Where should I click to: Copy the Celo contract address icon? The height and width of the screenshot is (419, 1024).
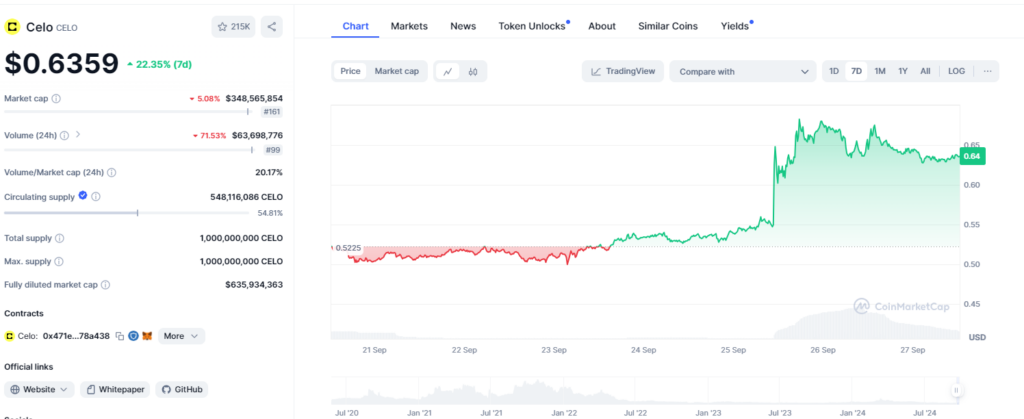point(120,336)
